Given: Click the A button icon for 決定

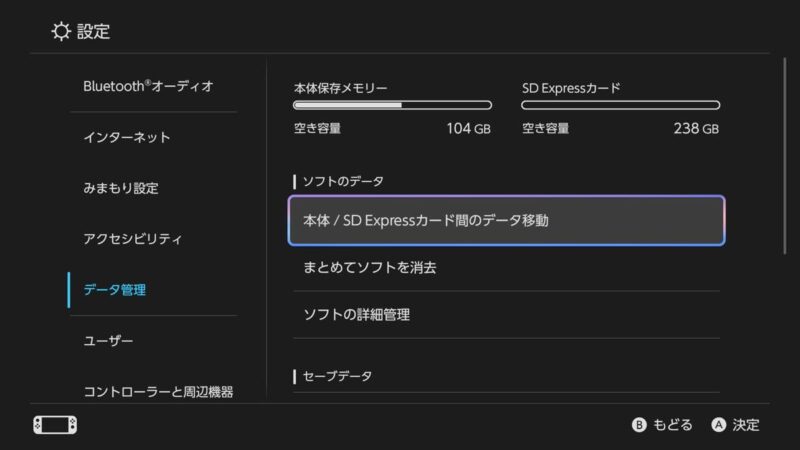Looking at the screenshot, I should click(x=718, y=425).
